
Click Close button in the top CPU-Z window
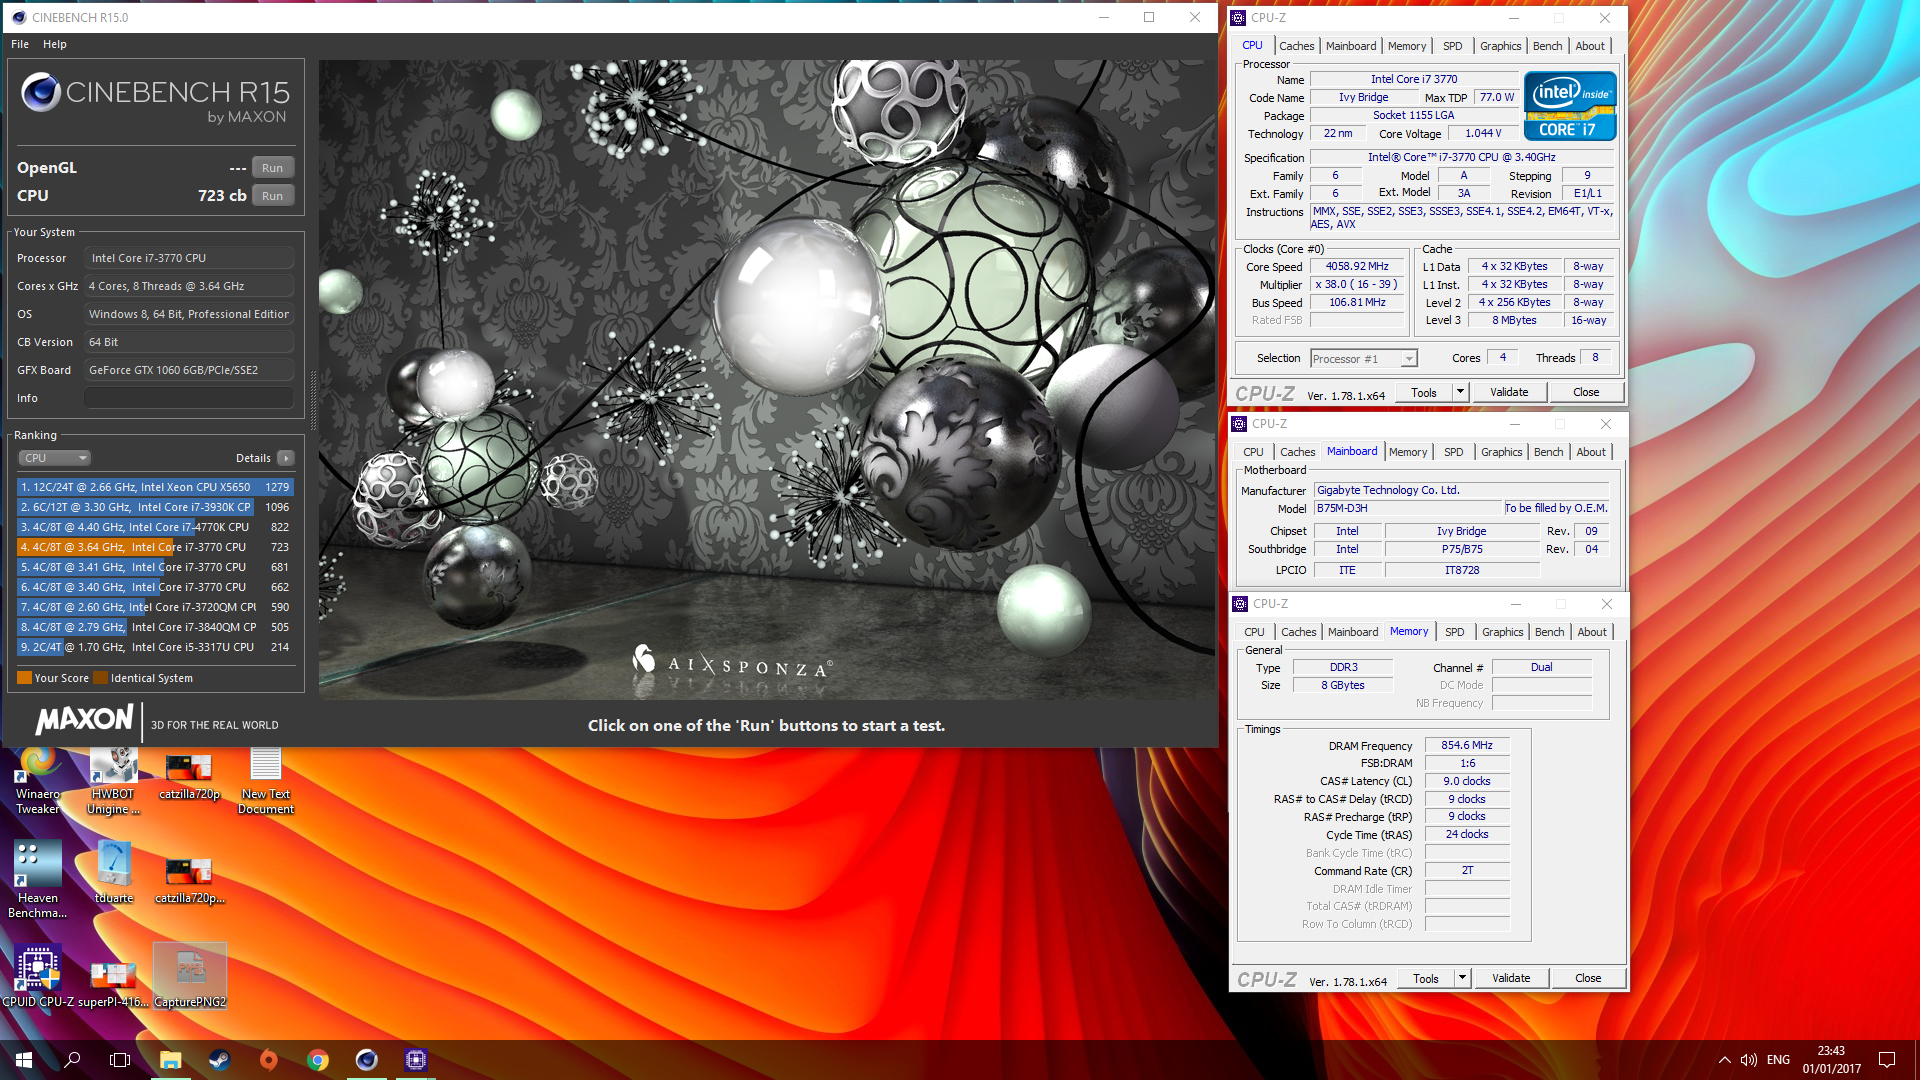coord(1586,392)
